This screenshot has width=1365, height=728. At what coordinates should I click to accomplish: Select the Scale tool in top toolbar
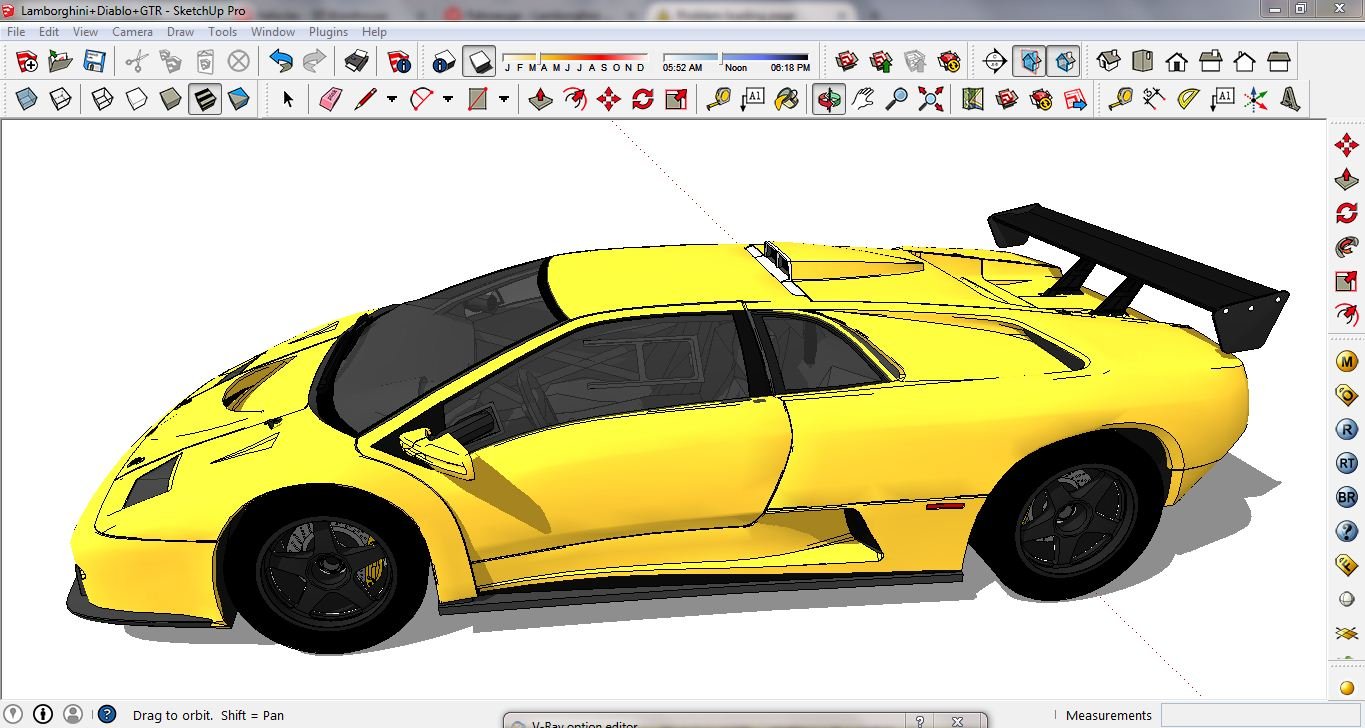pos(676,99)
